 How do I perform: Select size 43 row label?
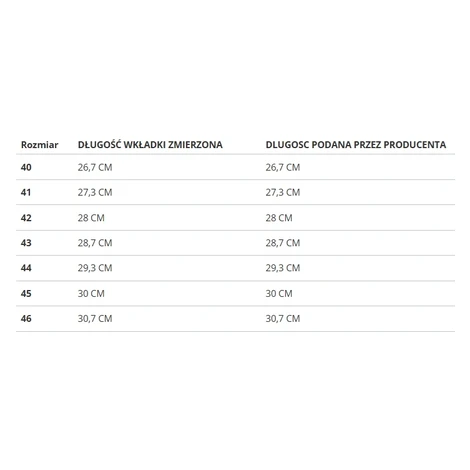(x=26, y=243)
